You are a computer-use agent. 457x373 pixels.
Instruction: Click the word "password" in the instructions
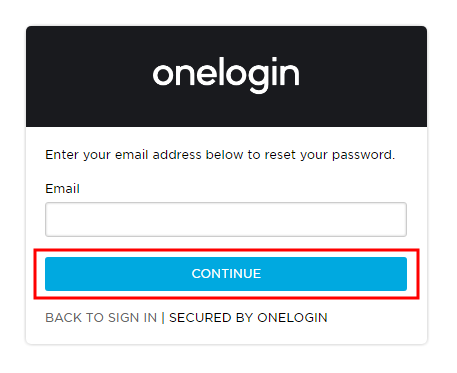click(x=363, y=155)
